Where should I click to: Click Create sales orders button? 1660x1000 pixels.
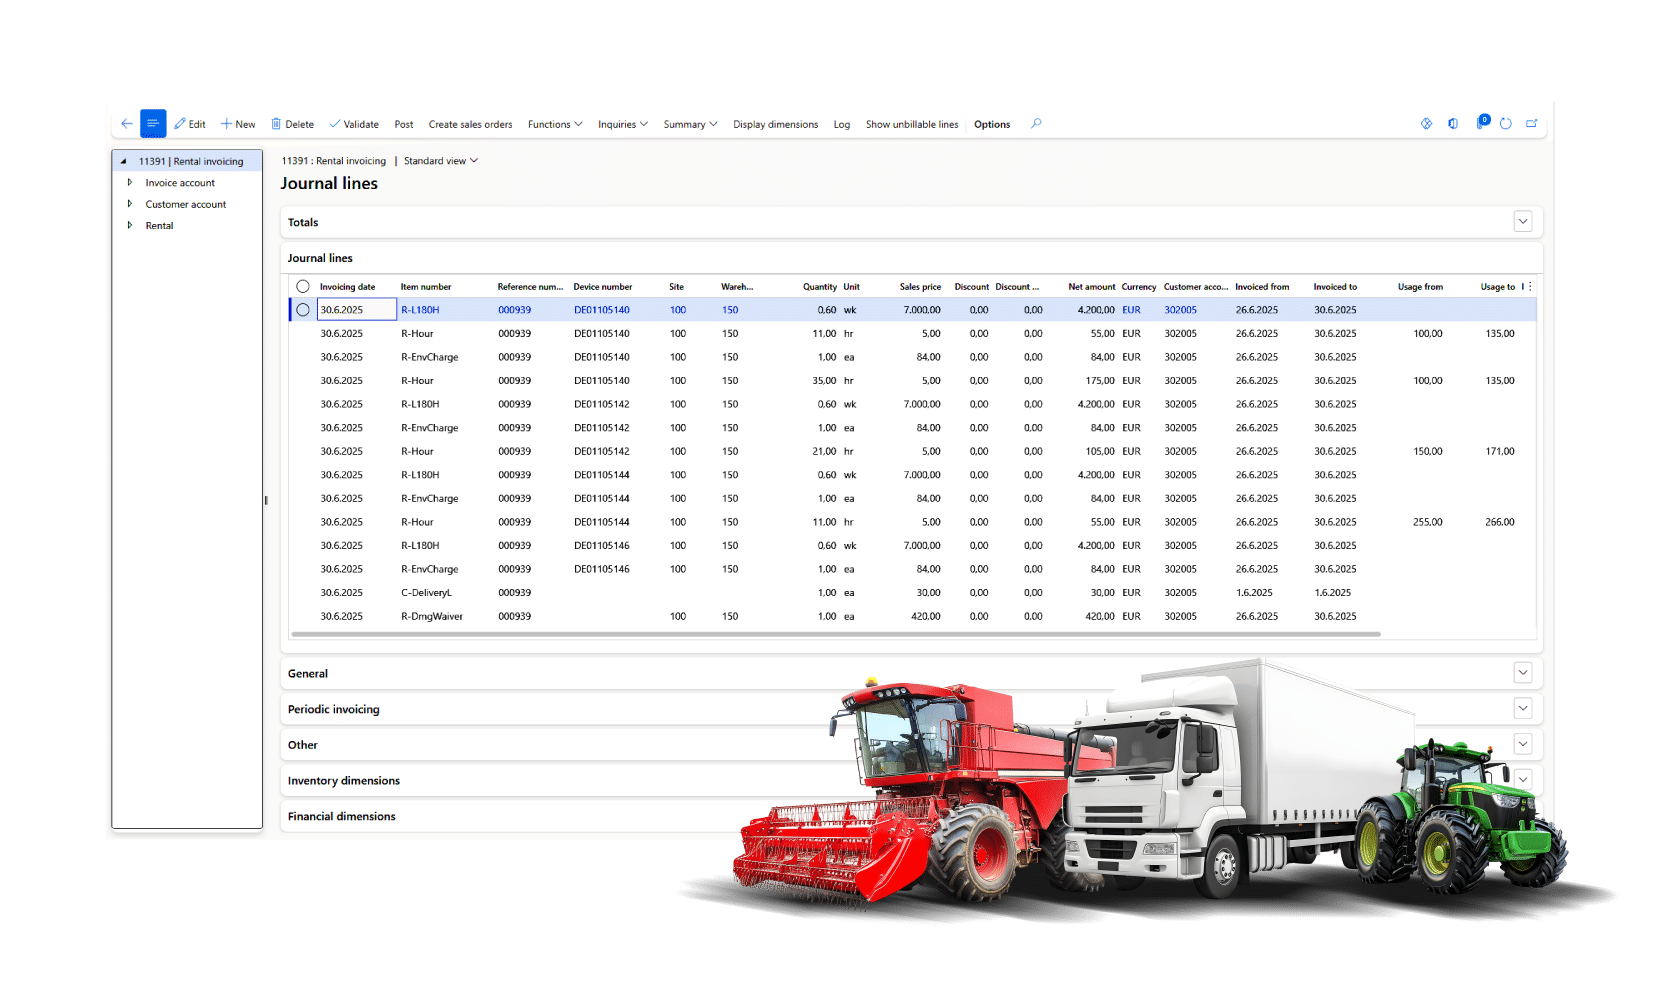(470, 124)
